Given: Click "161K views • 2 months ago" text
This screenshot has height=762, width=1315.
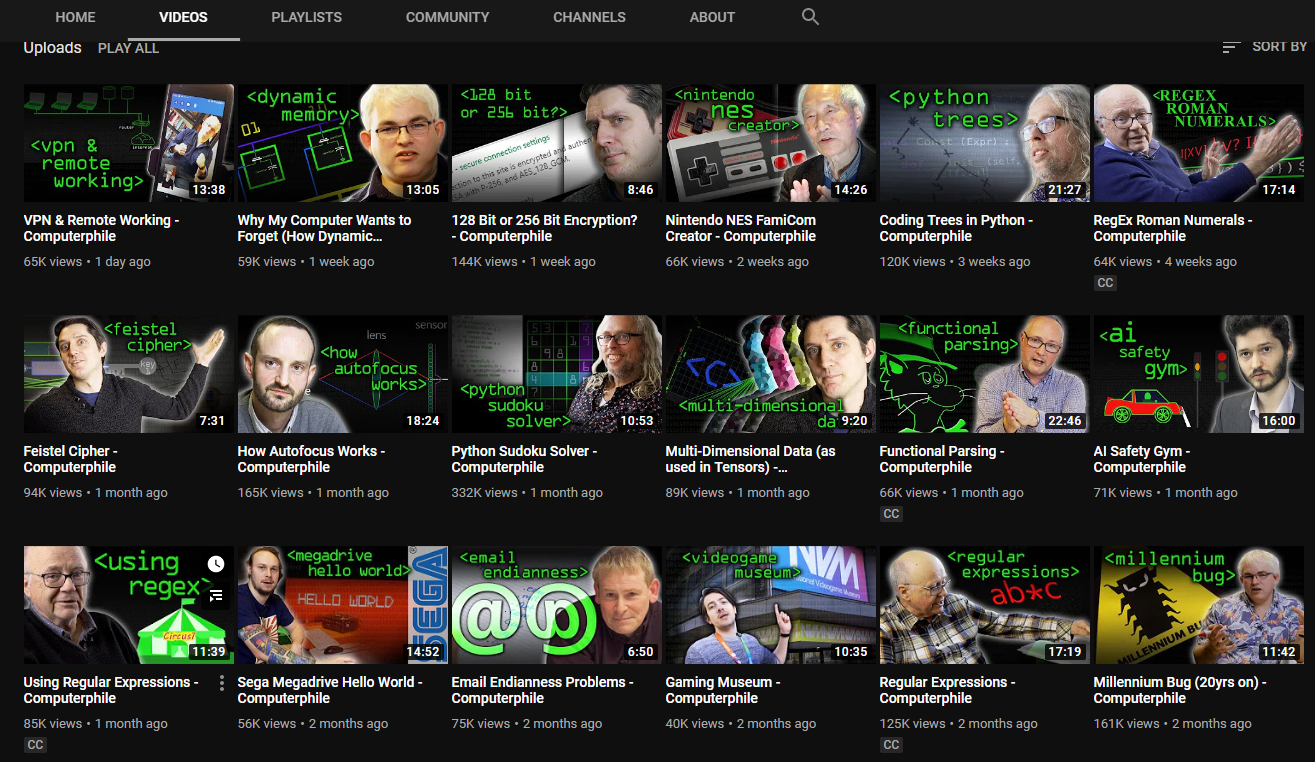Looking at the screenshot, I should [x=1172, y=724].
